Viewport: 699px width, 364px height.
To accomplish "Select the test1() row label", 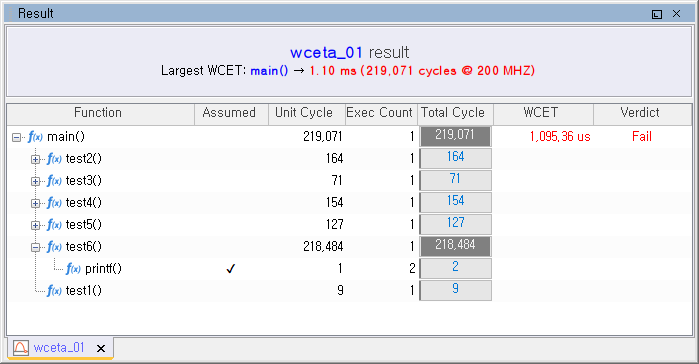I will coord(84,290).
